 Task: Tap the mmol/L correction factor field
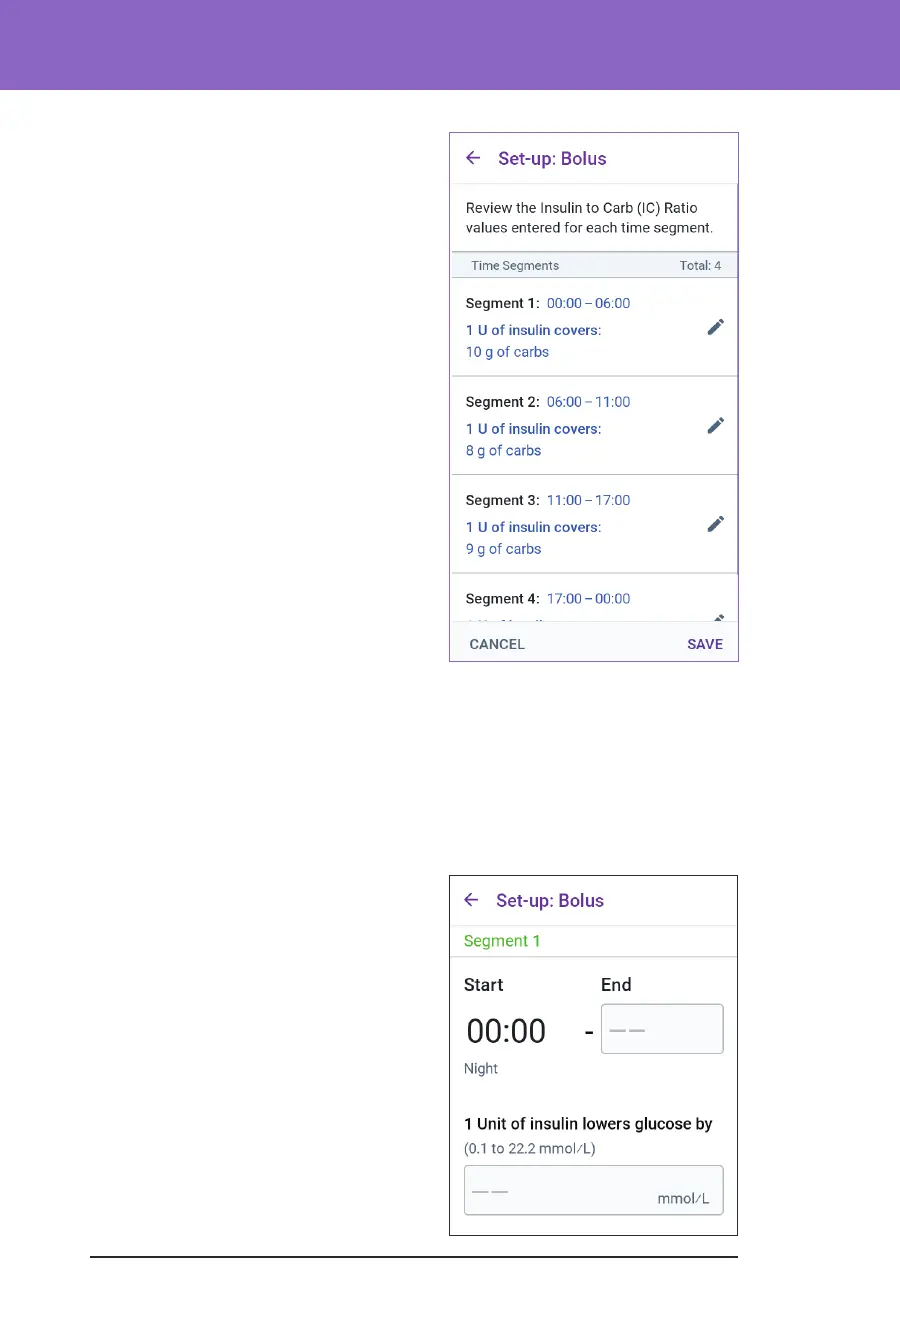pos(593,1190)
